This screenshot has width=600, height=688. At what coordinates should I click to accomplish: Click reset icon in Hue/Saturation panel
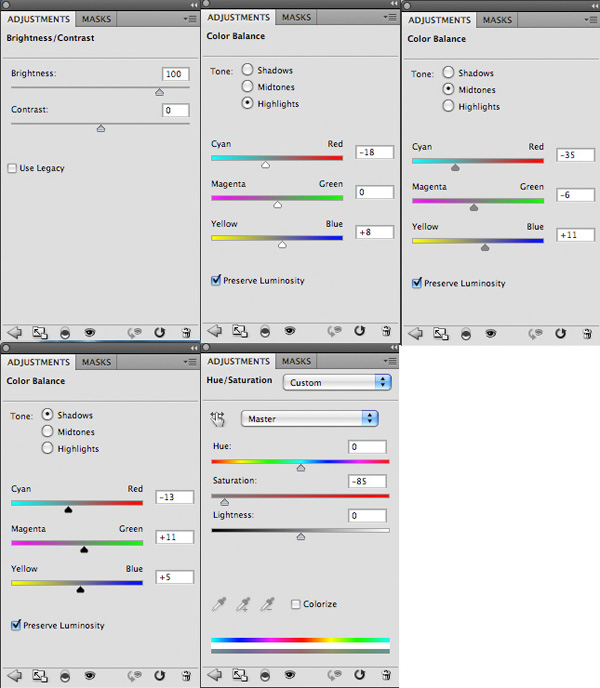tap(359, 675)
